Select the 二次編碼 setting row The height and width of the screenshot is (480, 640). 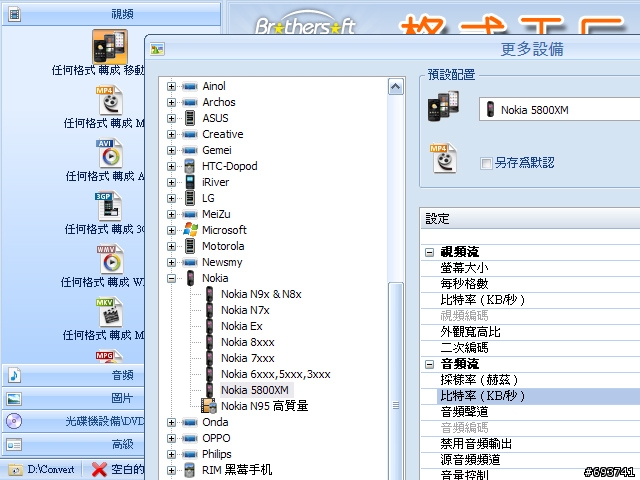click(x=530, y=348)
